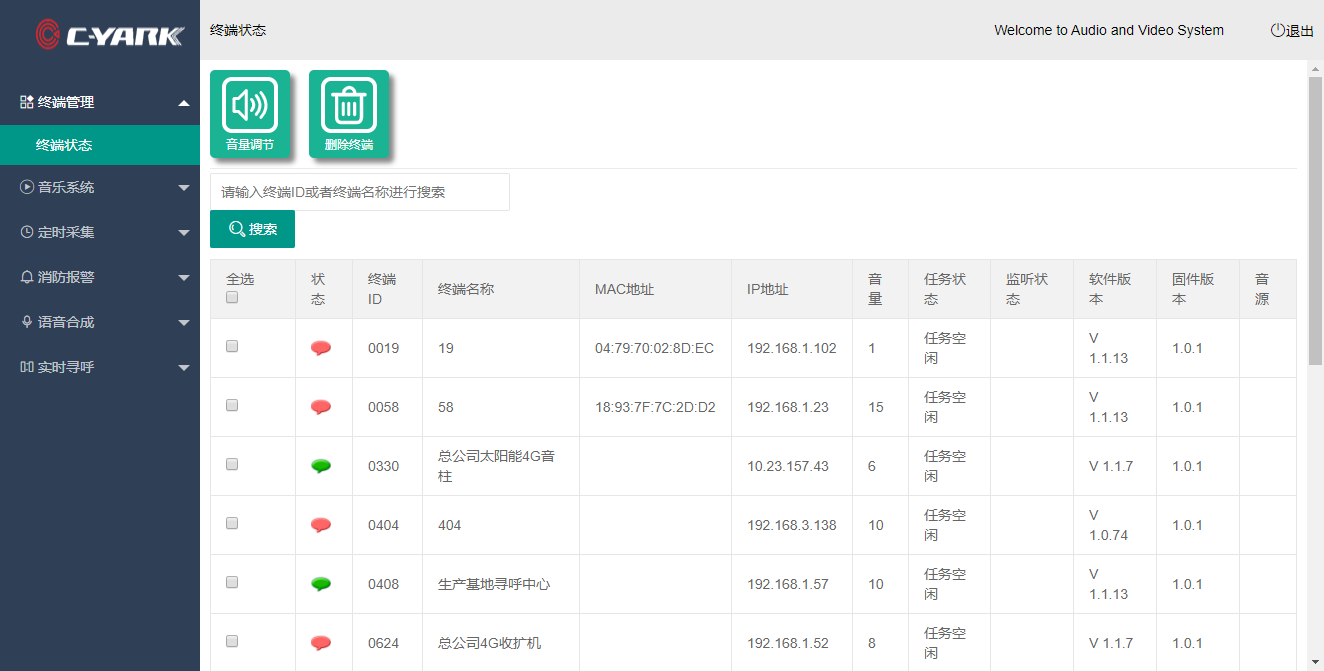Image resolution: width=1324 pixels, height=671 pixels.
Task: Click green status icon for terminal 0408
Action: 321,584
